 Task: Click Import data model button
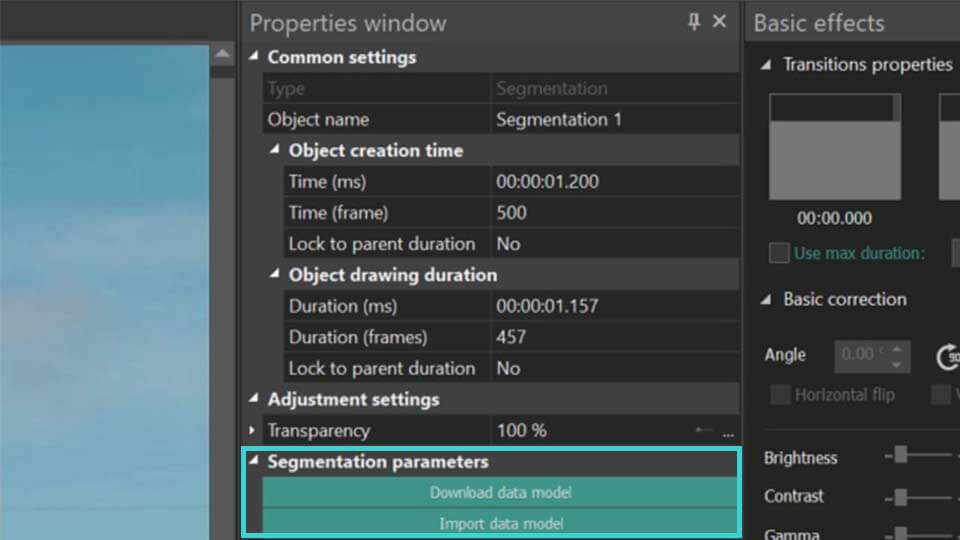(x=500, y=523)
